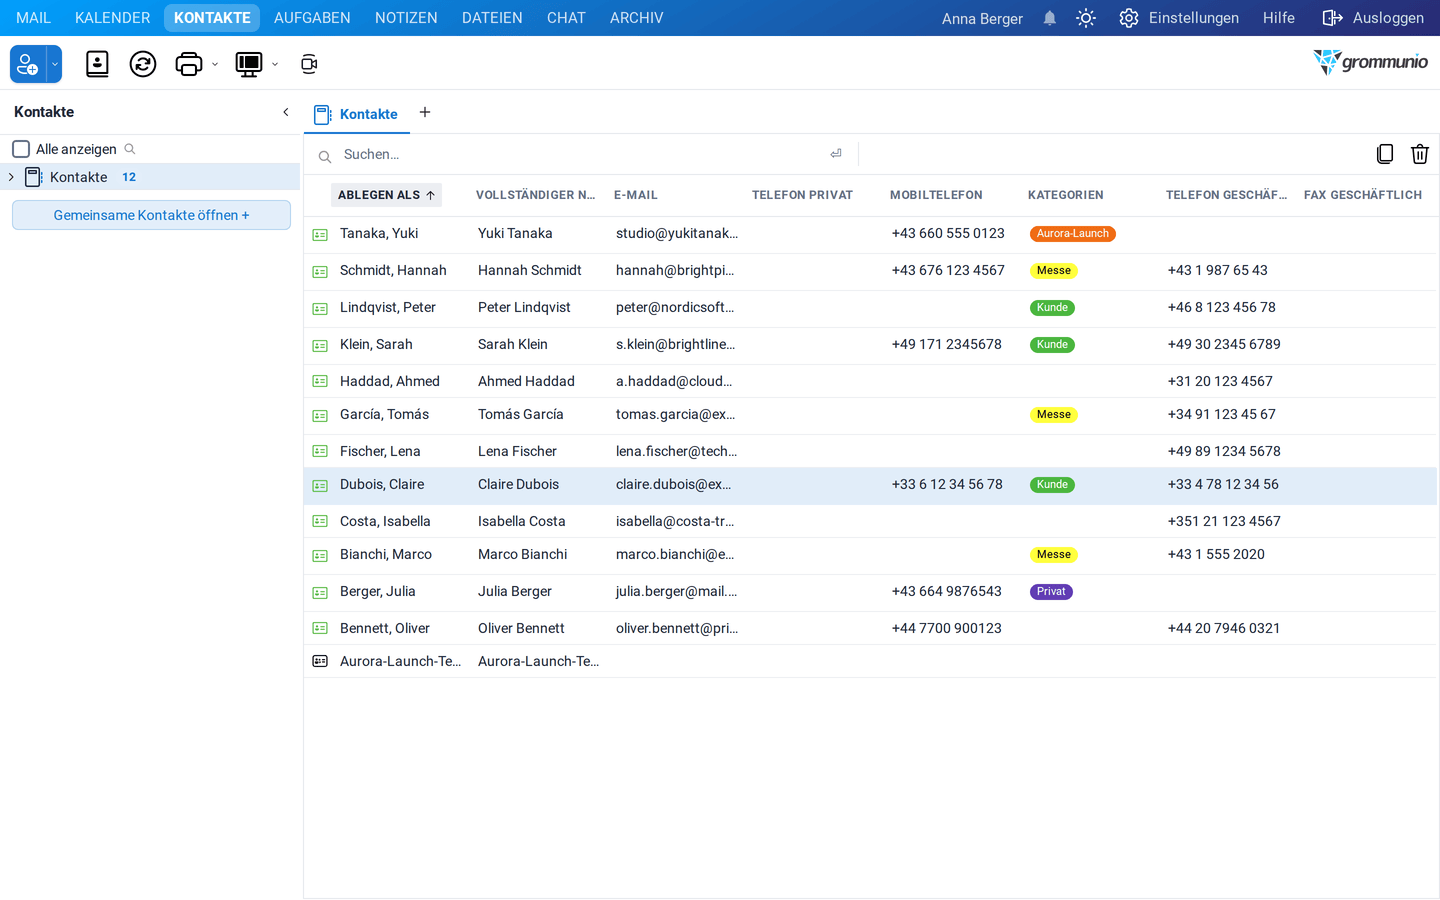Expand the Kontakte folder tree arrow
This screenshot has height=900, width=1440.
(x=11, y=177)
